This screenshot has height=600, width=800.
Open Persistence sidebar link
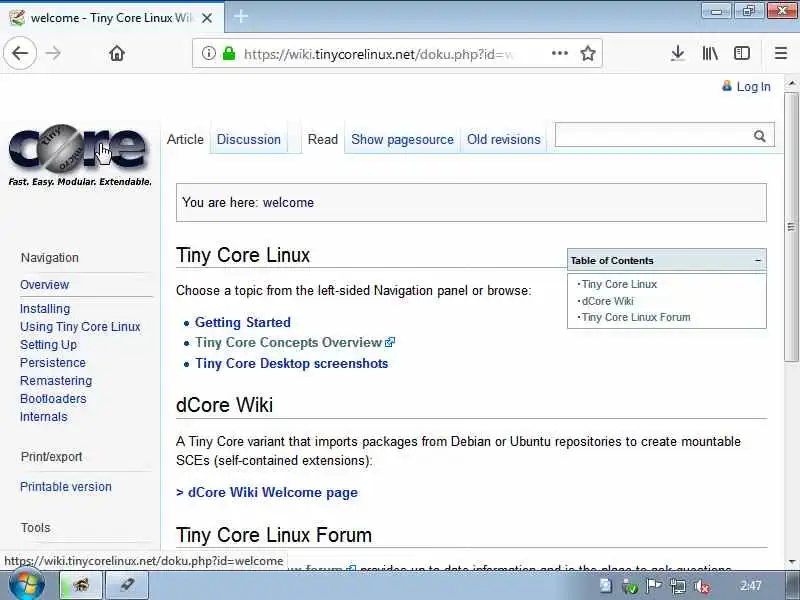[x=53, y=363]
